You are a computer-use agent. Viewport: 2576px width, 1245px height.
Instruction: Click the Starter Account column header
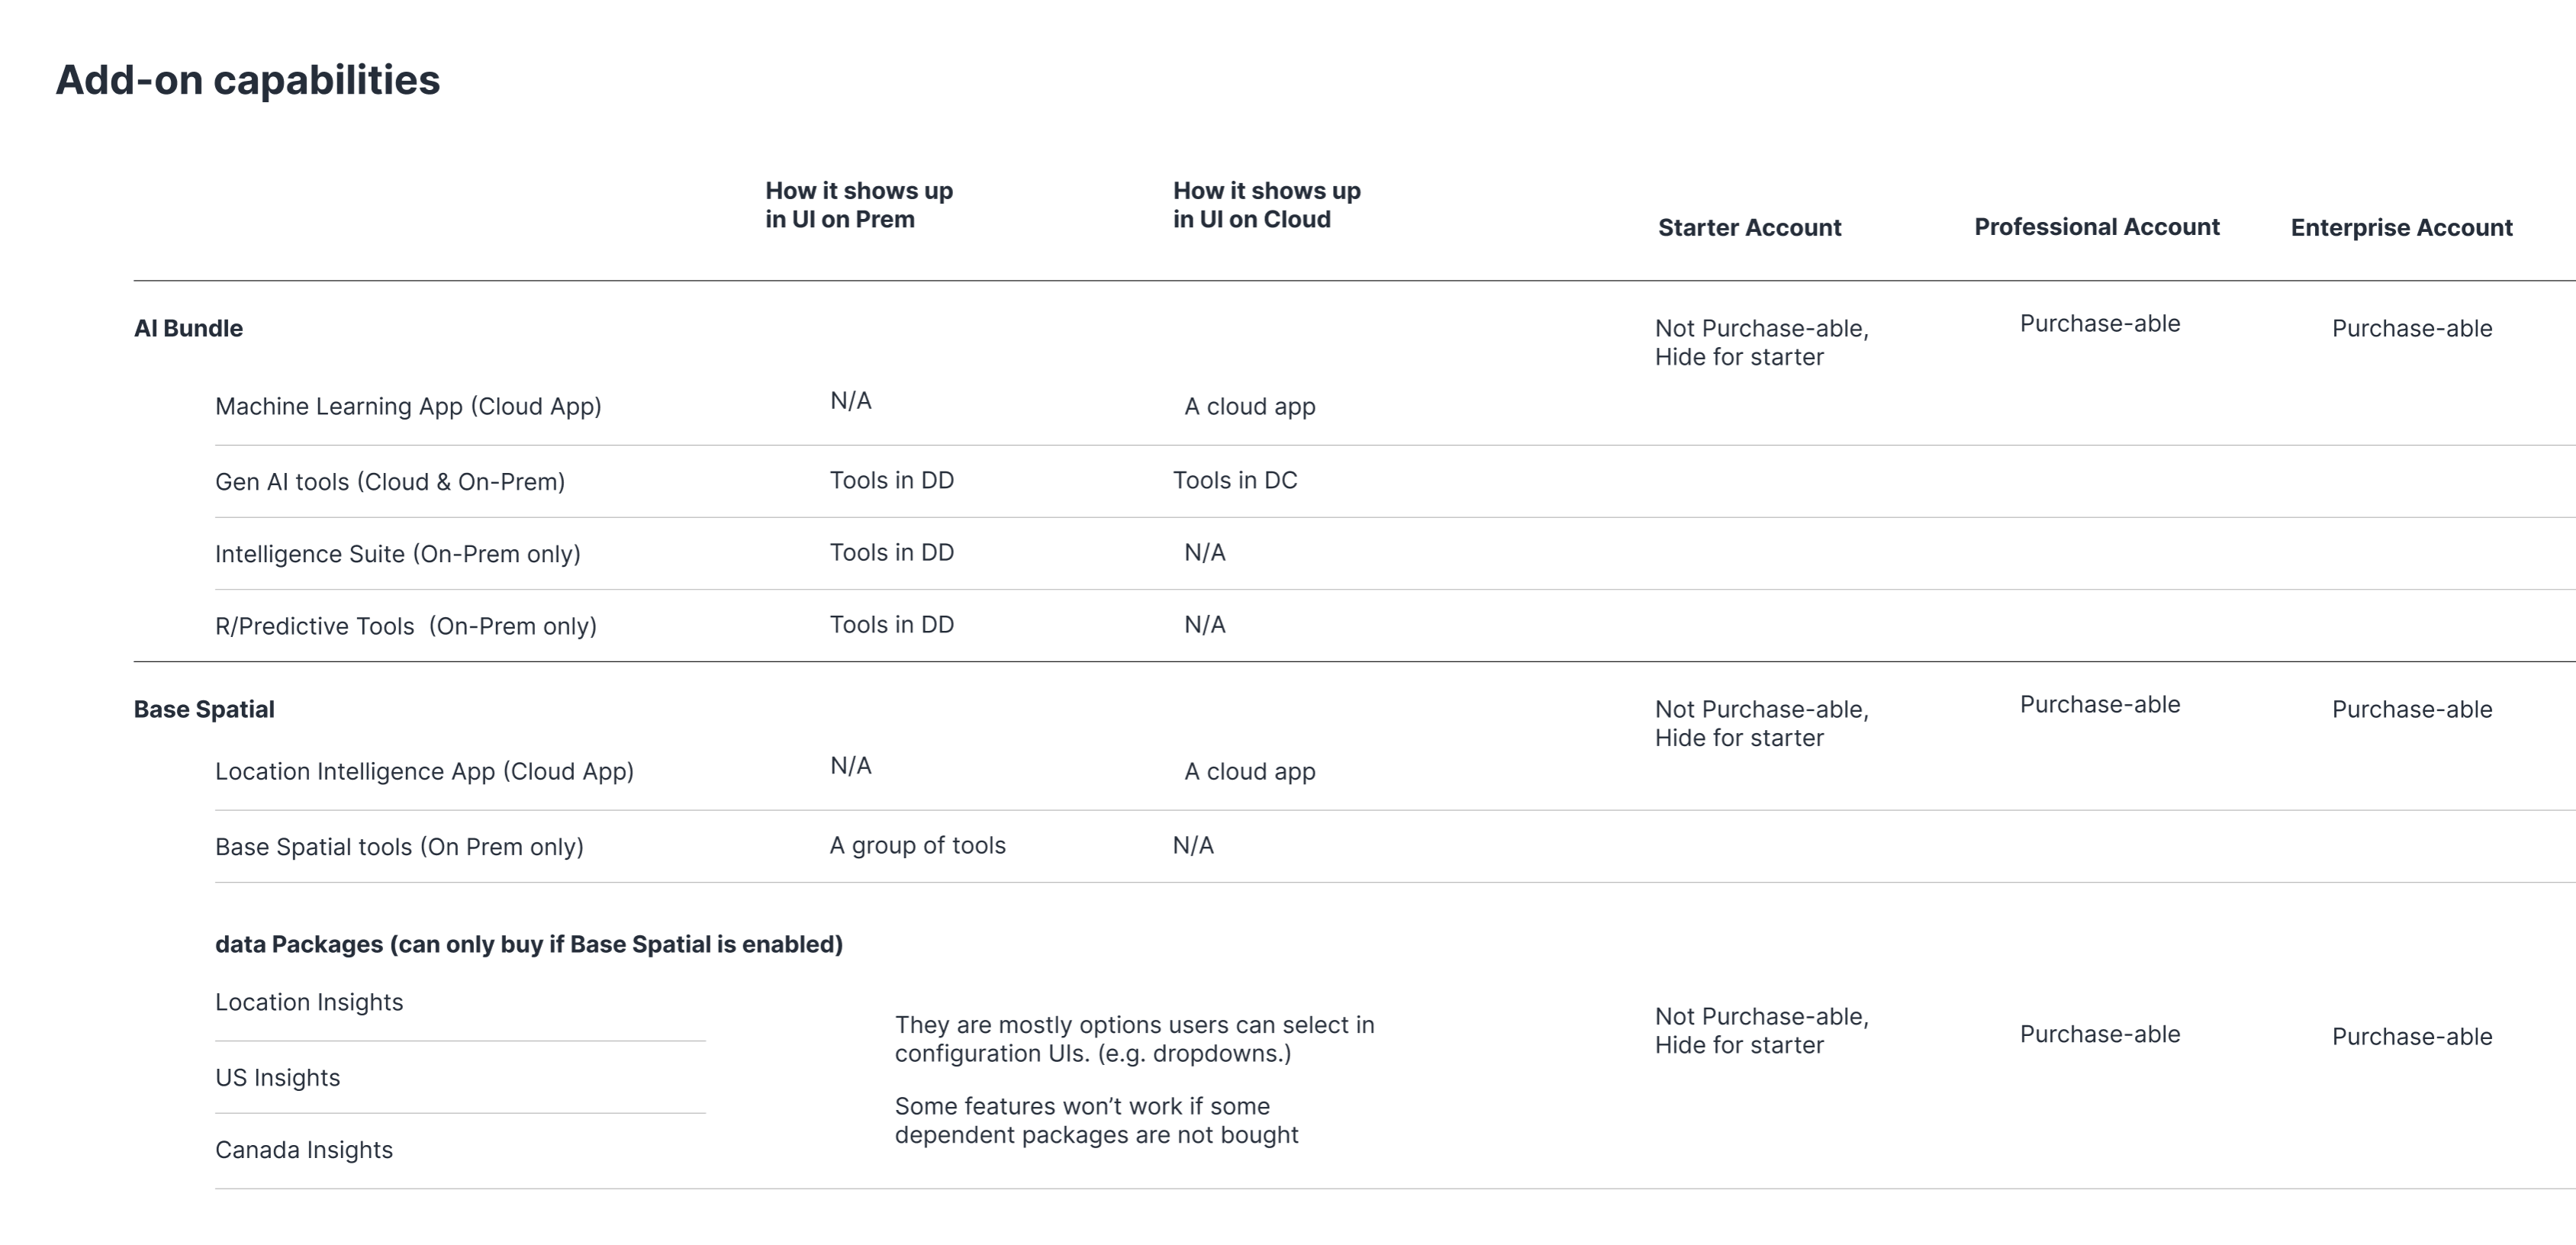[x=1749, y=228]
